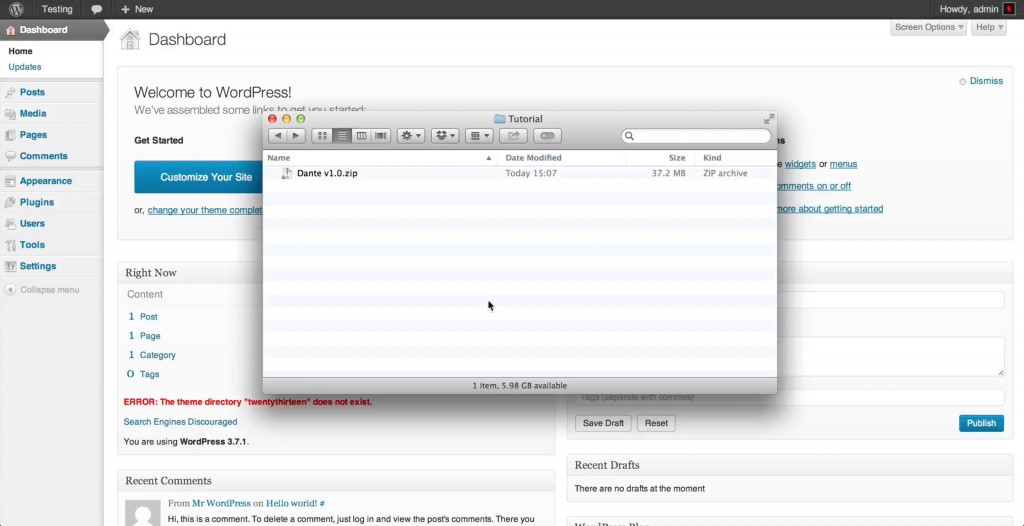Open the Hello world! post link
Screen dimensions: 1024x526
(291, 503)
